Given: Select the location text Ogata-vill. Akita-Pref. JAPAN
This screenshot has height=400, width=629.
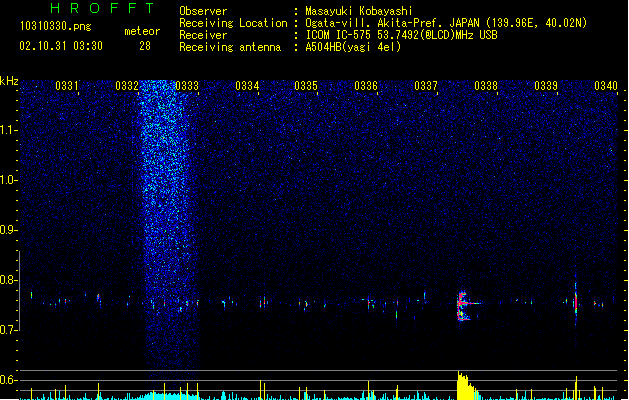Looking at the screenshot, I should click(x=392, y=23).
